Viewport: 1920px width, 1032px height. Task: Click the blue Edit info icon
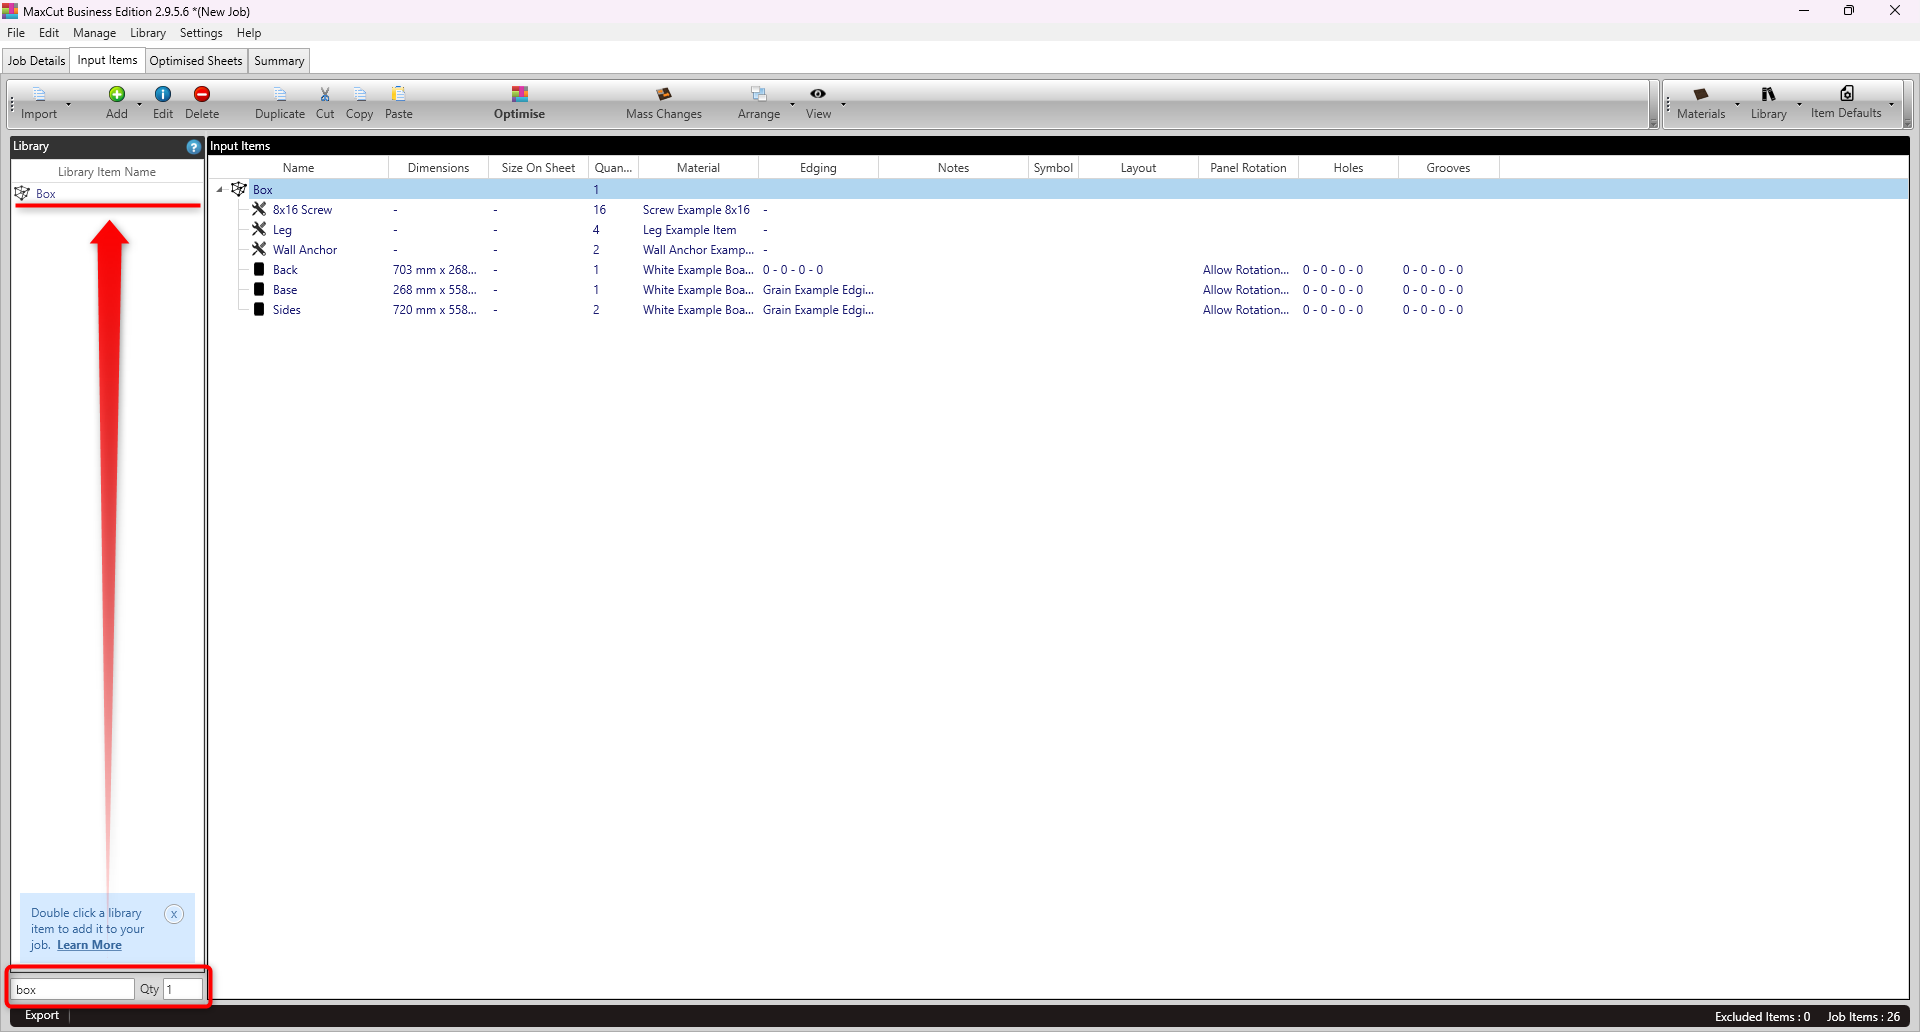163,94
